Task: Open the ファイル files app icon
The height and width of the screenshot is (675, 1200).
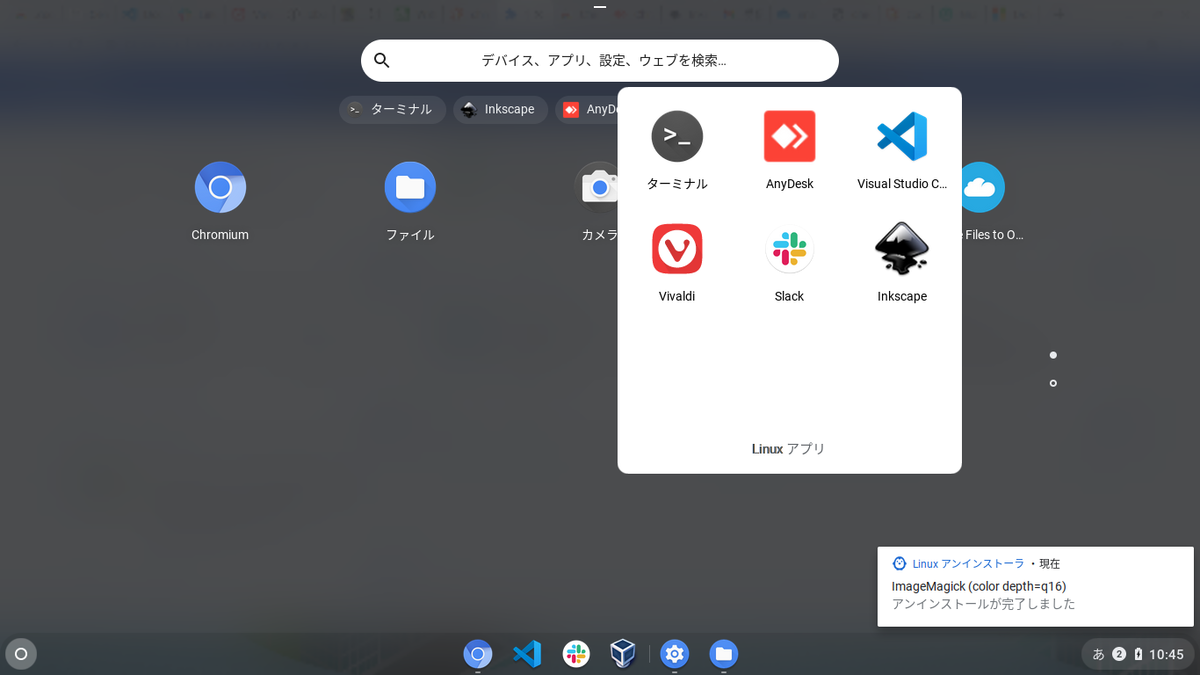Action: point(410,187)
